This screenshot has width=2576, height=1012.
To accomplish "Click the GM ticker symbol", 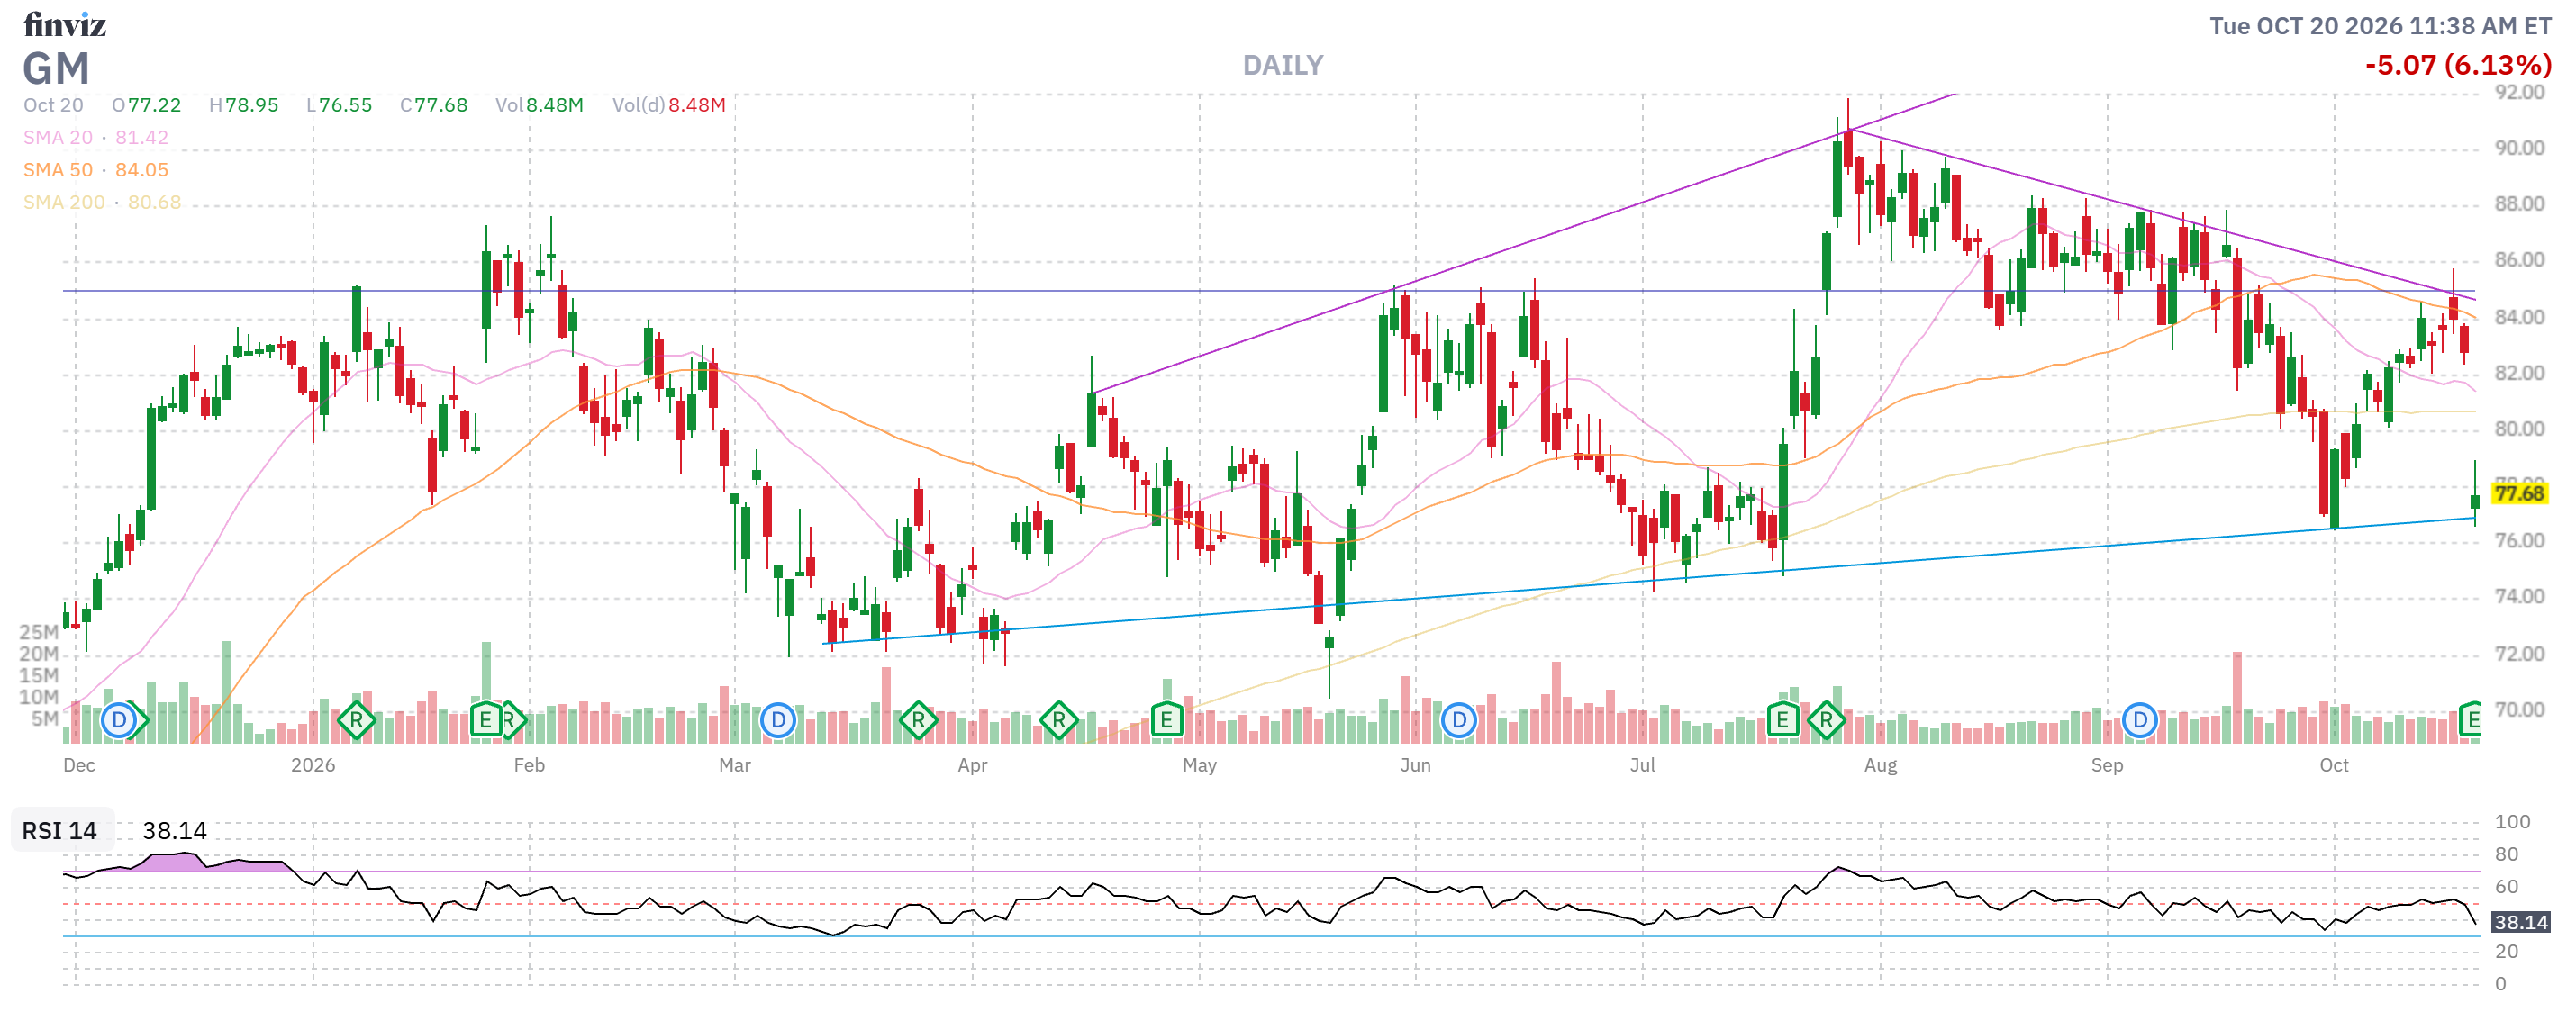I will point(57,69).
